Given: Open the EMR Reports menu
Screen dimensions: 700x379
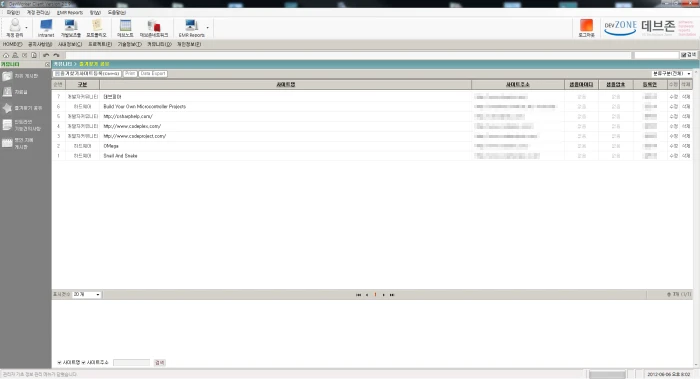Looking at the screenshot, I should [x=70, y=12].
